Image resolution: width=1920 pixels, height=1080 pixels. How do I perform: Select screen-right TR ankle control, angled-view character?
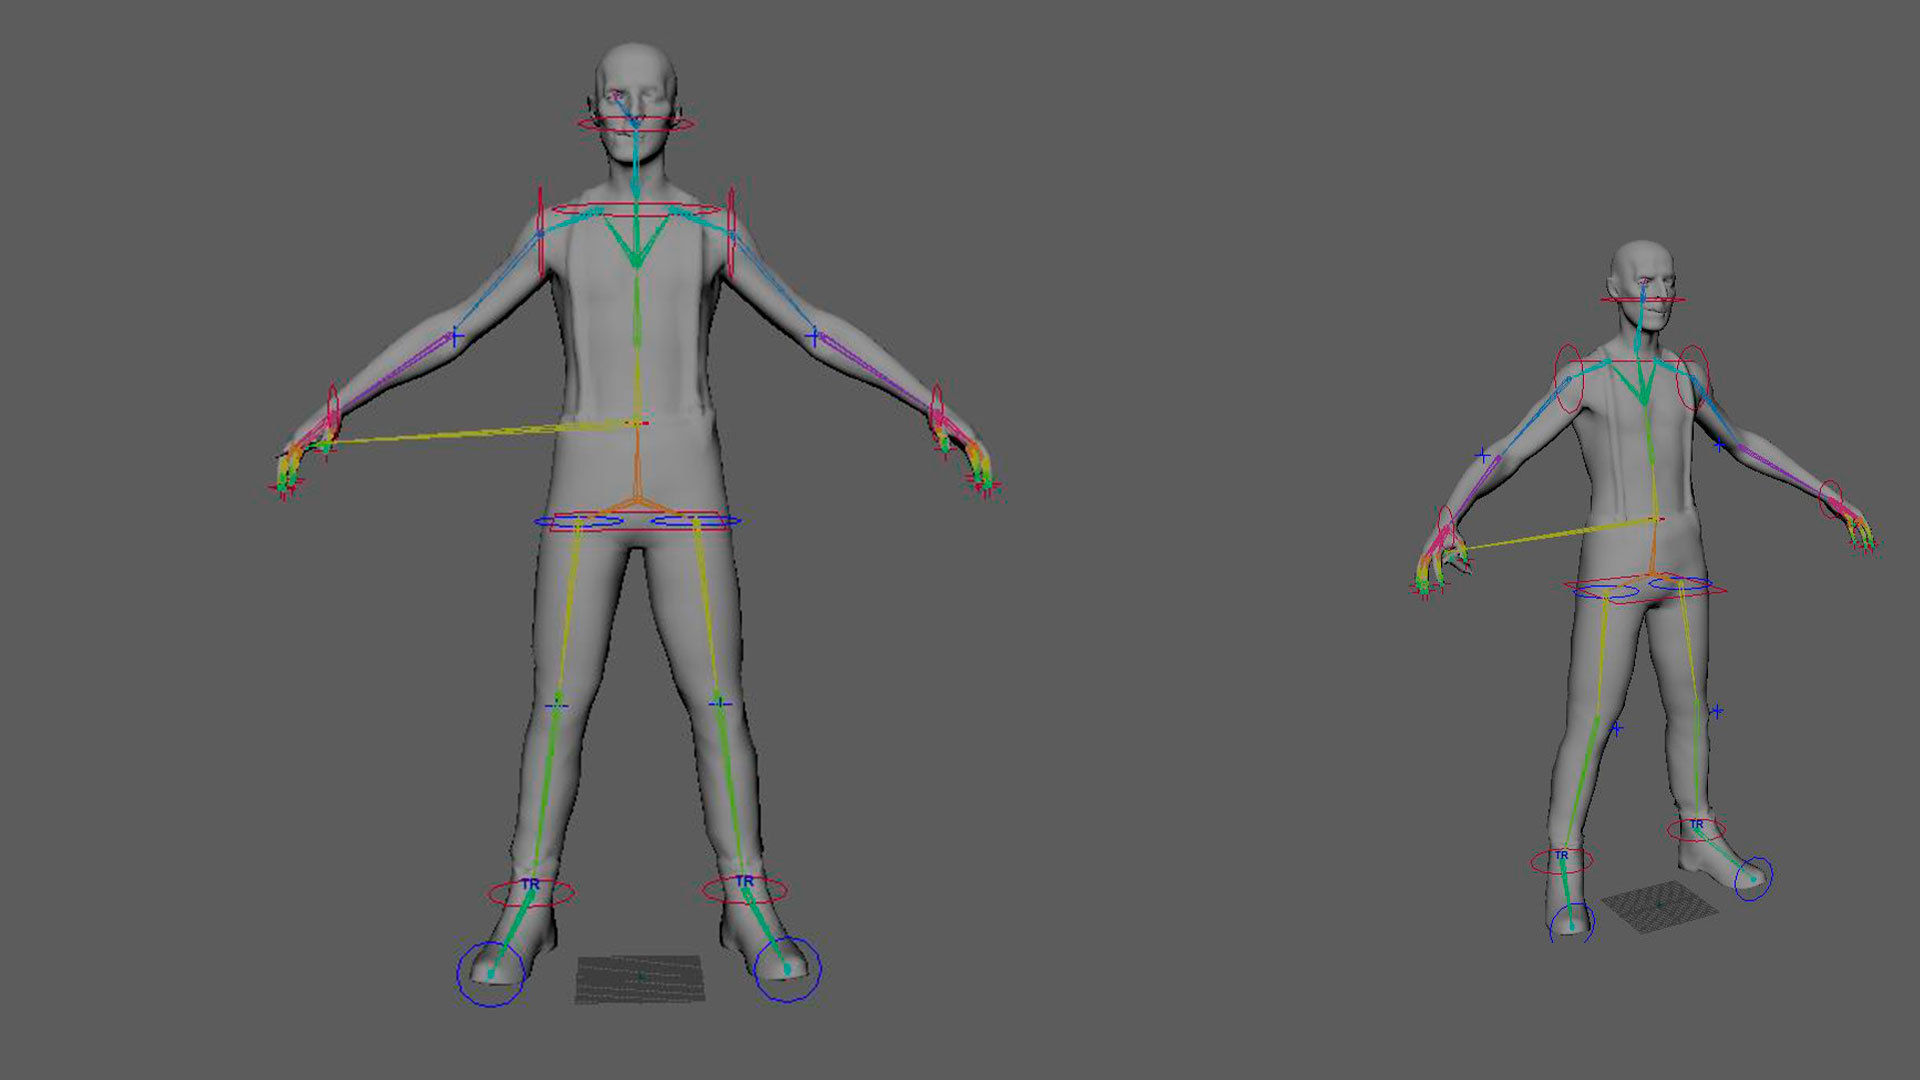click(x=1696, y=829)
